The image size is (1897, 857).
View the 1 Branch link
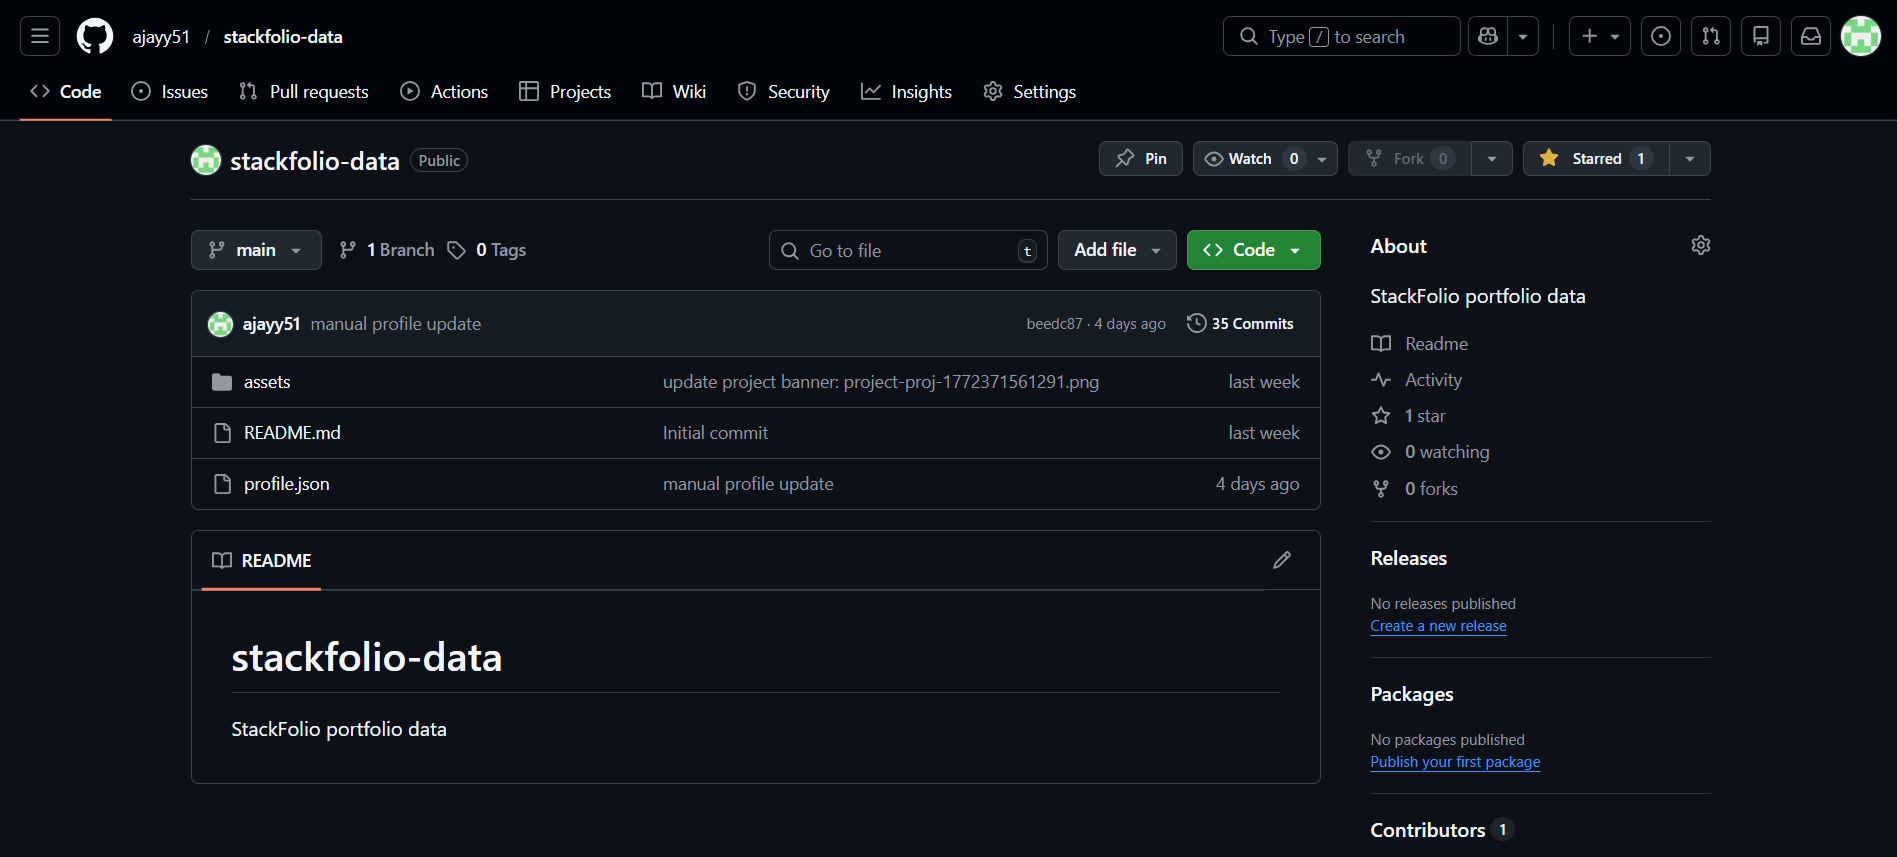[x=387, y=250]
